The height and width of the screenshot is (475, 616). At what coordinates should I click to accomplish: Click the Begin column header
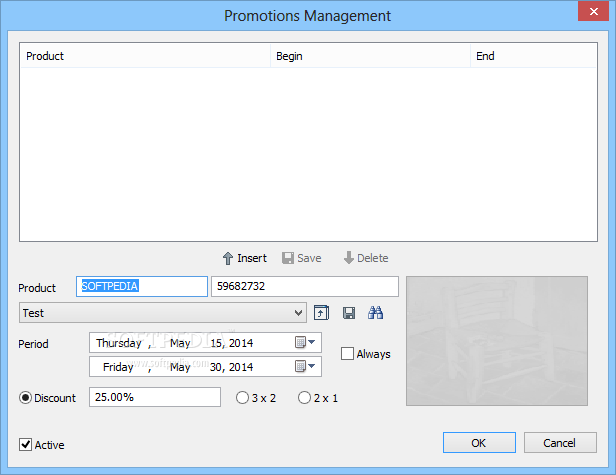[369, 56]
